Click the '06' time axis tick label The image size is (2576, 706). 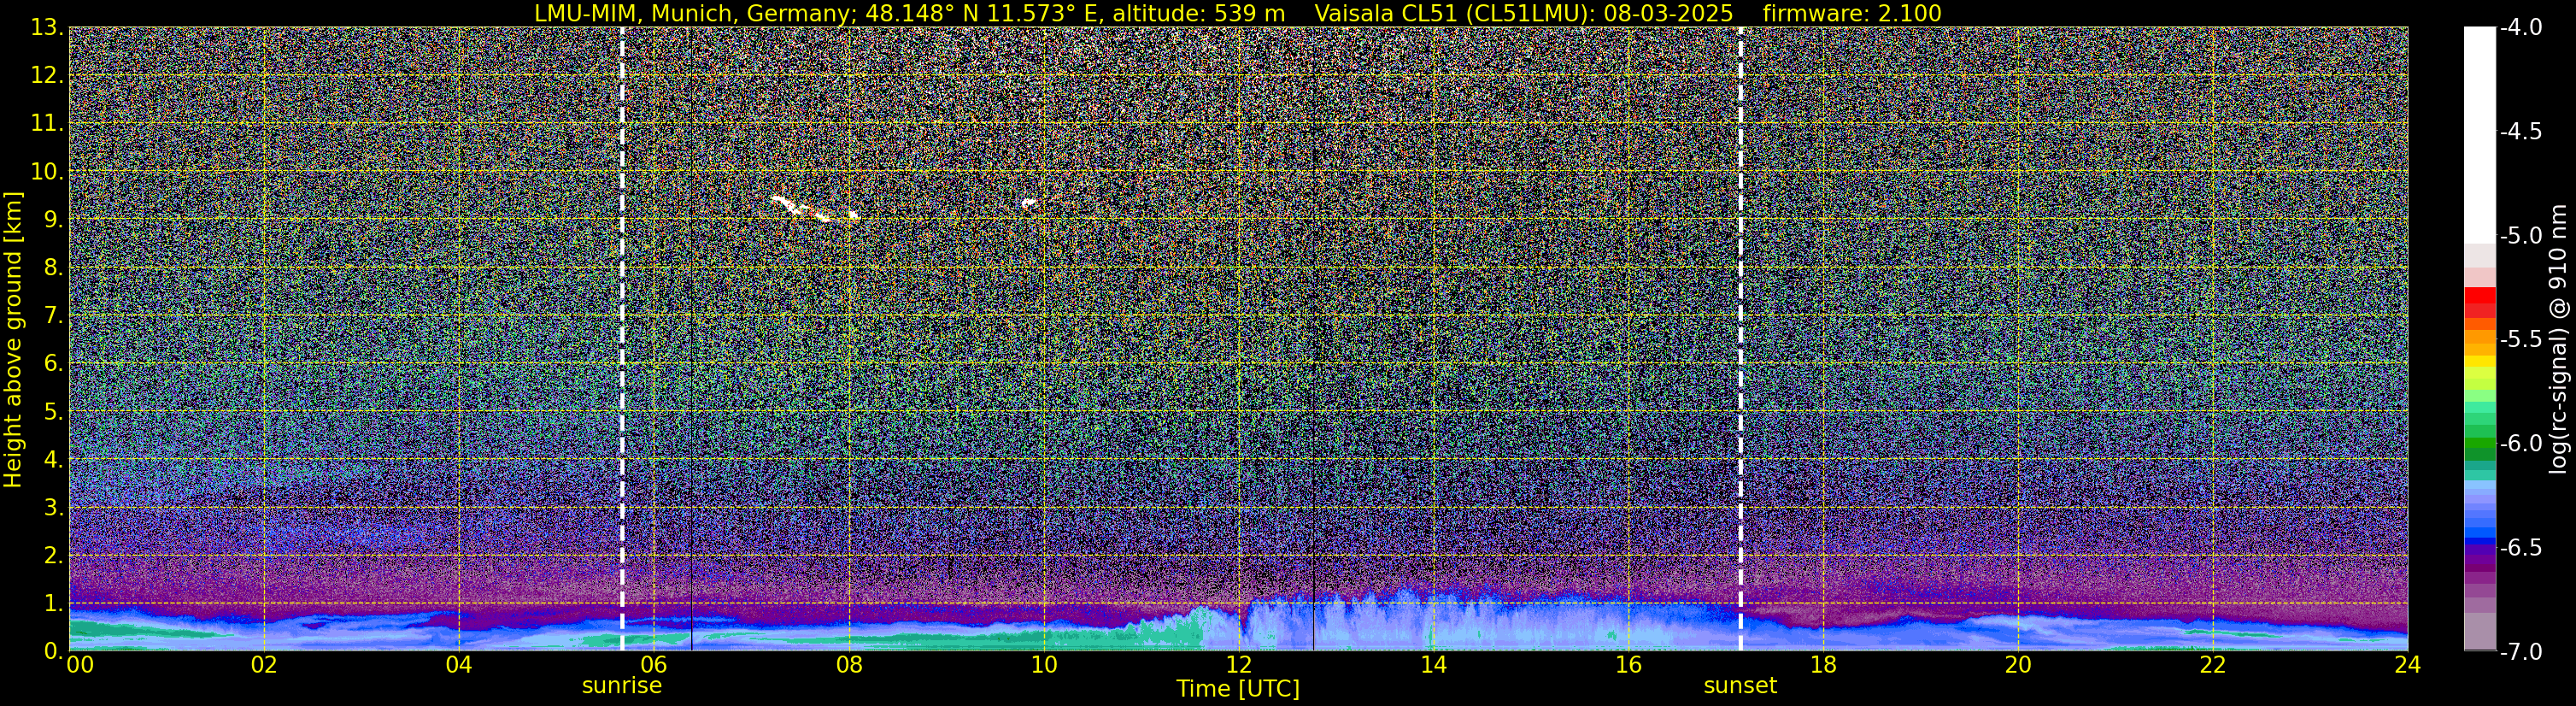(654, 665)
